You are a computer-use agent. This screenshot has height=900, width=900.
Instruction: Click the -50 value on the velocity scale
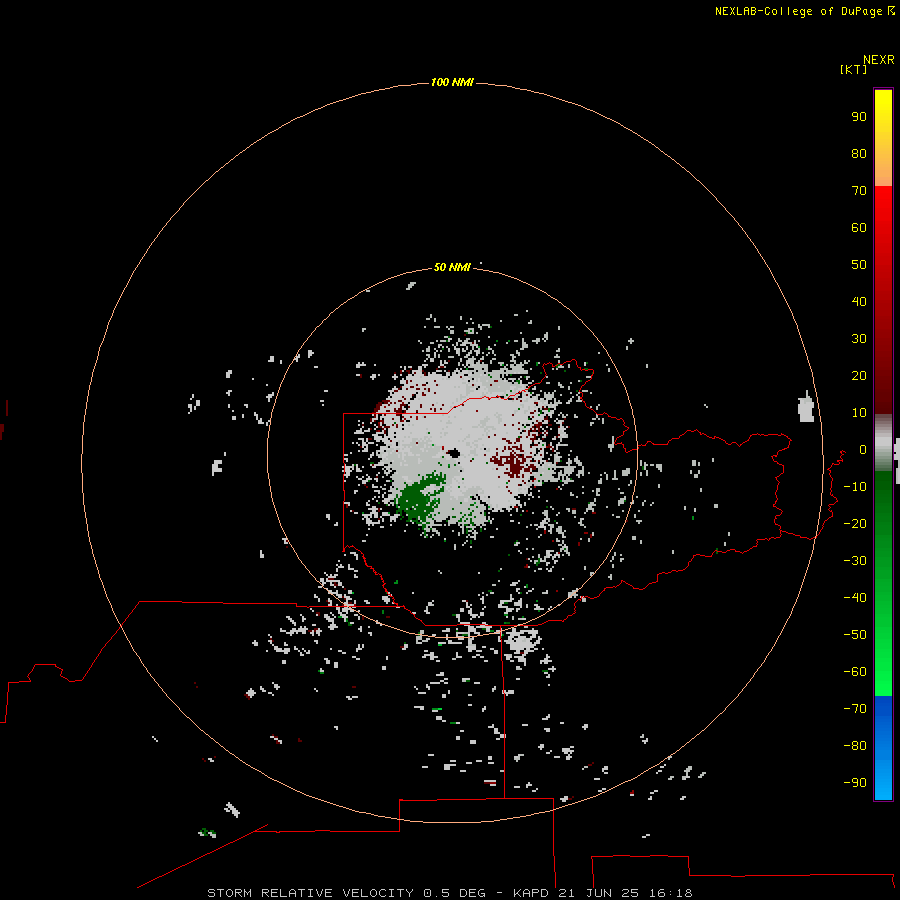(x=855, y=635)
